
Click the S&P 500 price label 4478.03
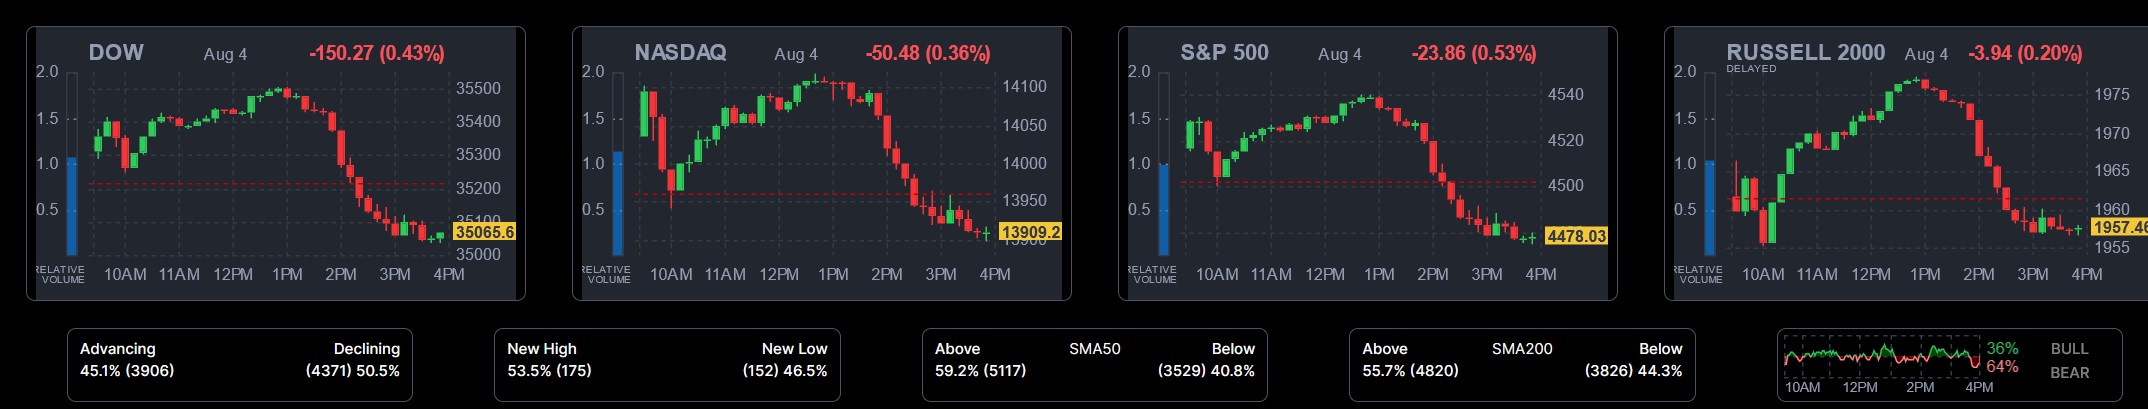pyautogui.click(x=1575, y=236)
